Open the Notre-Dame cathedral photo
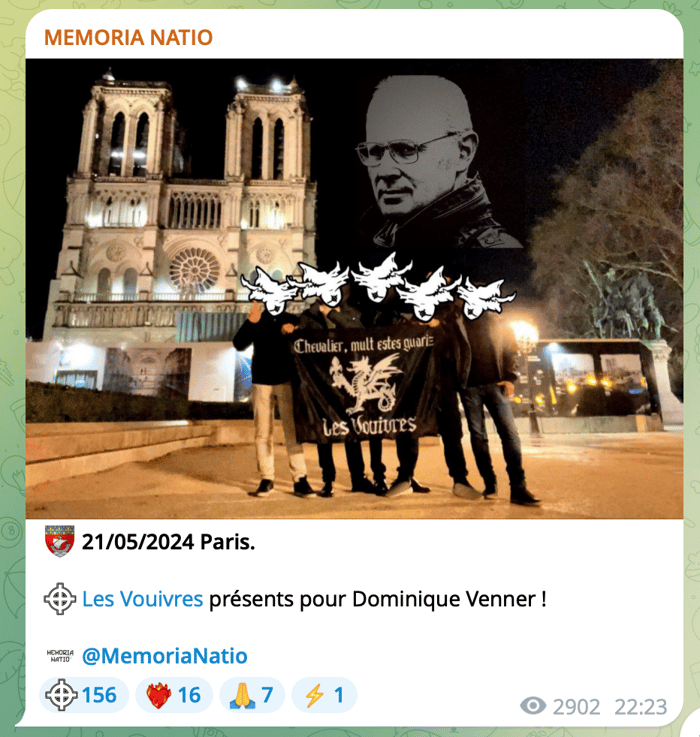This screenshot has width=700, height=737. pyautogui.click(x=354, y=289)
